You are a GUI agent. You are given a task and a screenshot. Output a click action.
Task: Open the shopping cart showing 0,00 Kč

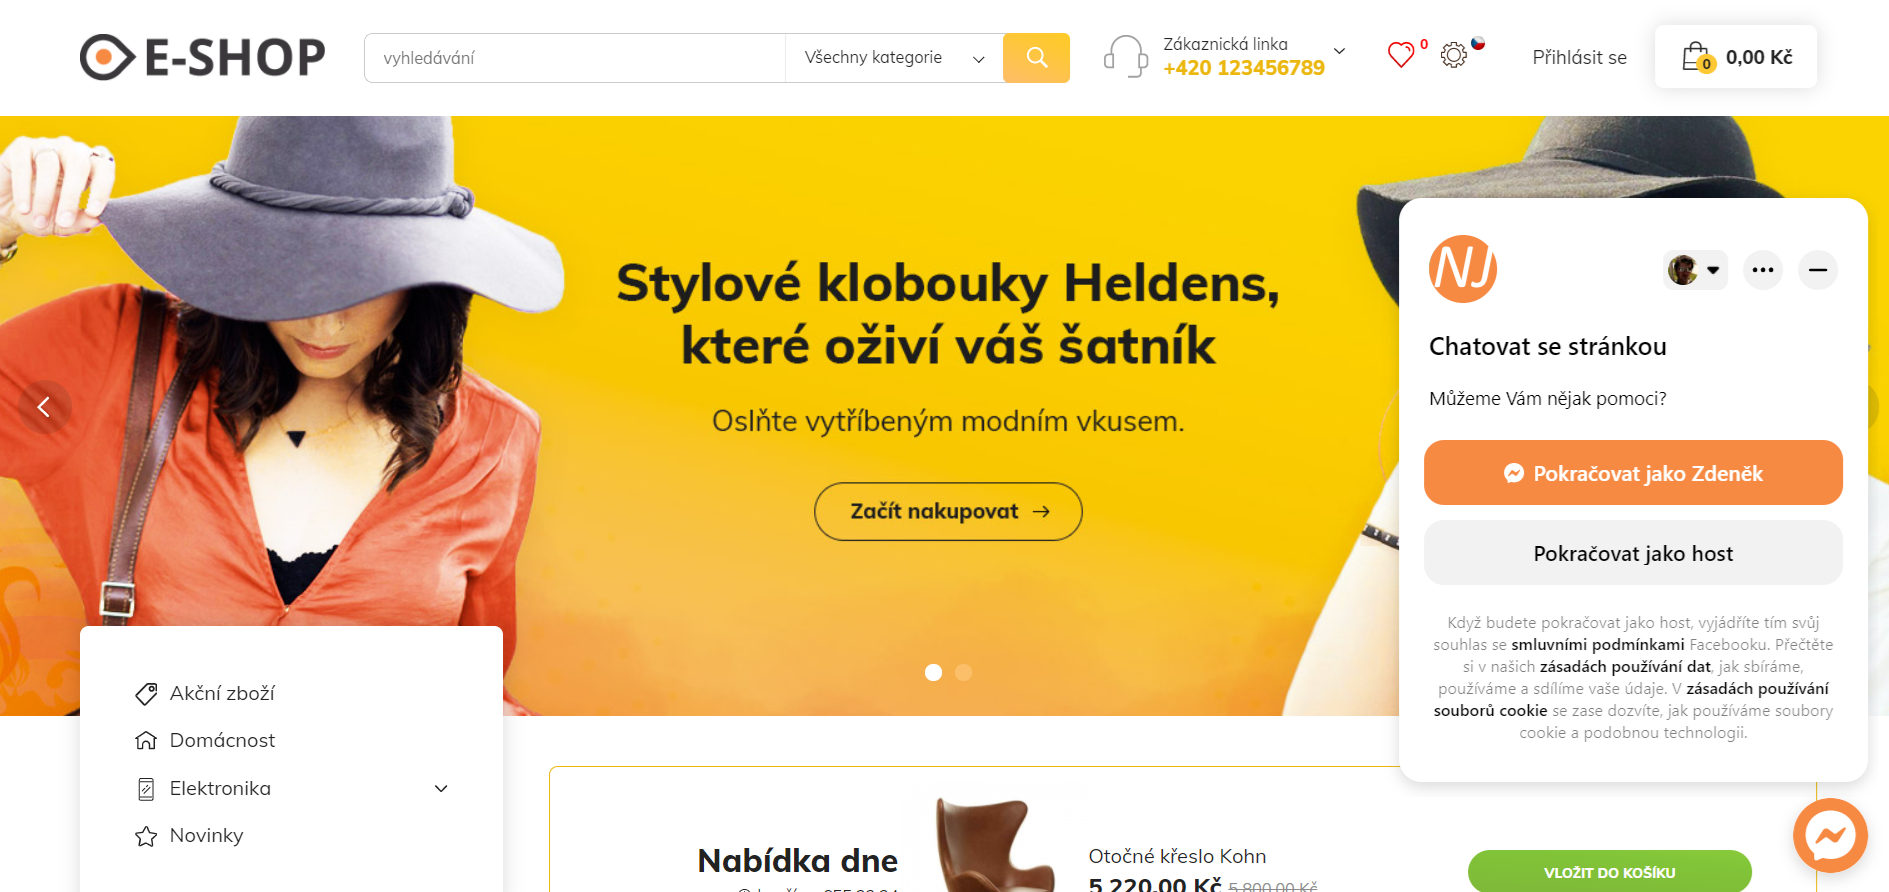coord(1736,57)
